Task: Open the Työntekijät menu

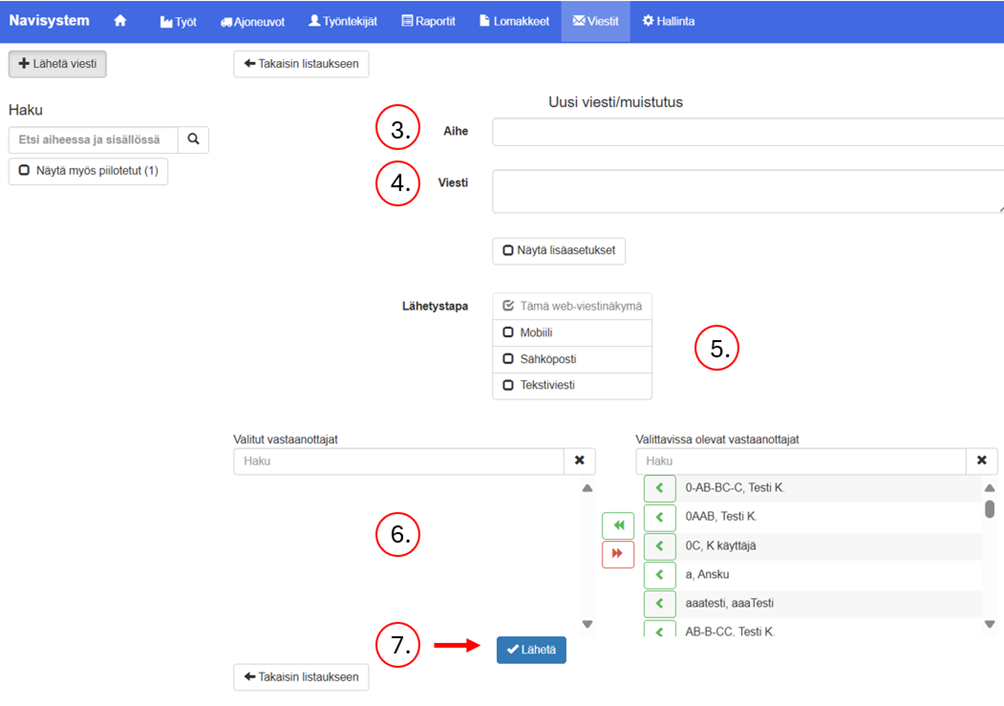Action: (x=343, y=21)
